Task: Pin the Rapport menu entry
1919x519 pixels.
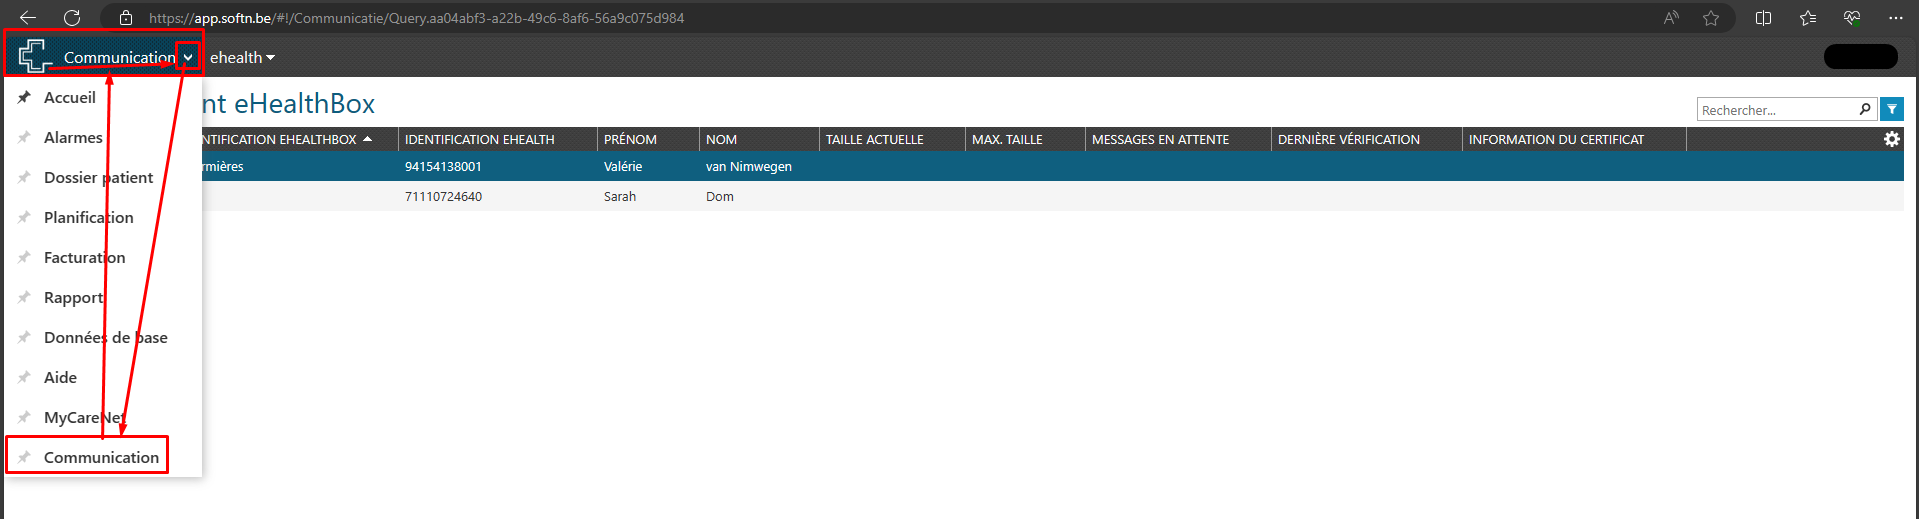Action: [24, 297]
